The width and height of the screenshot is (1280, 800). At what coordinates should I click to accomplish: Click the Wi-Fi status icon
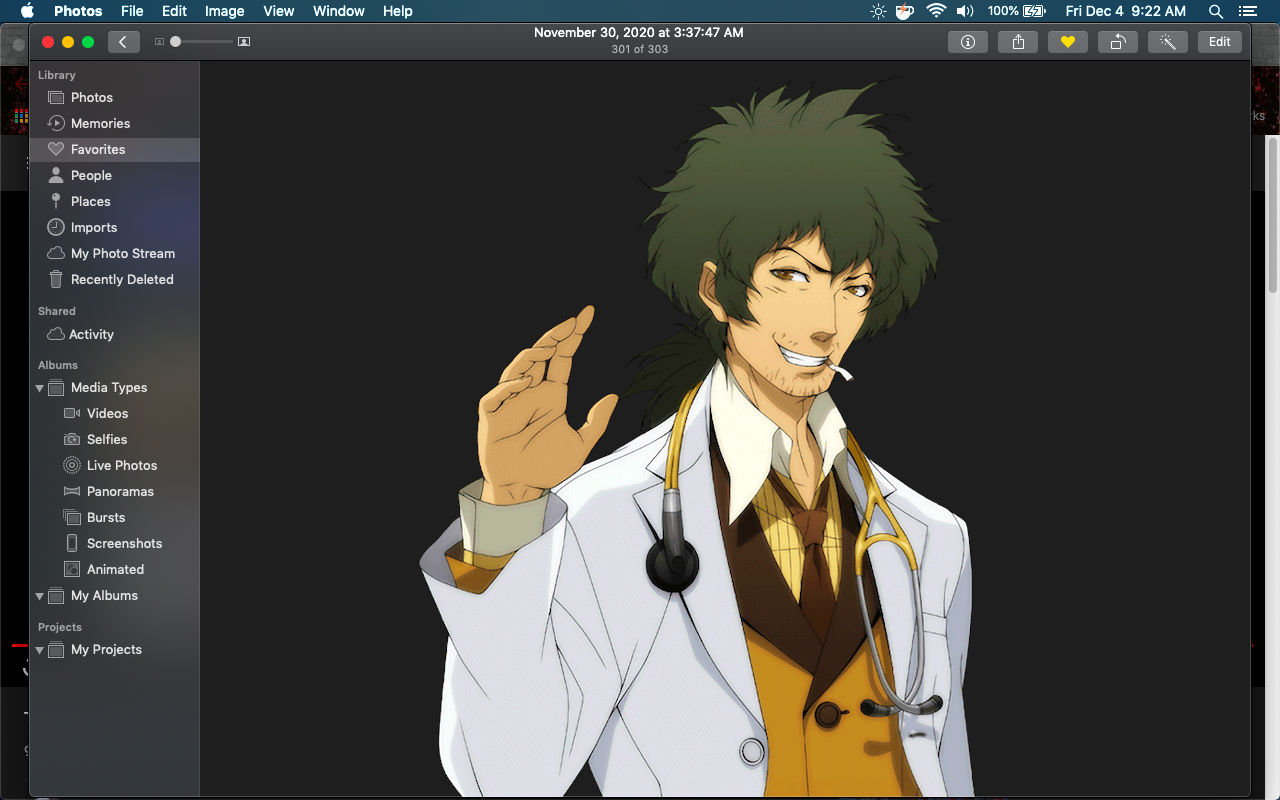click(936, 11)
